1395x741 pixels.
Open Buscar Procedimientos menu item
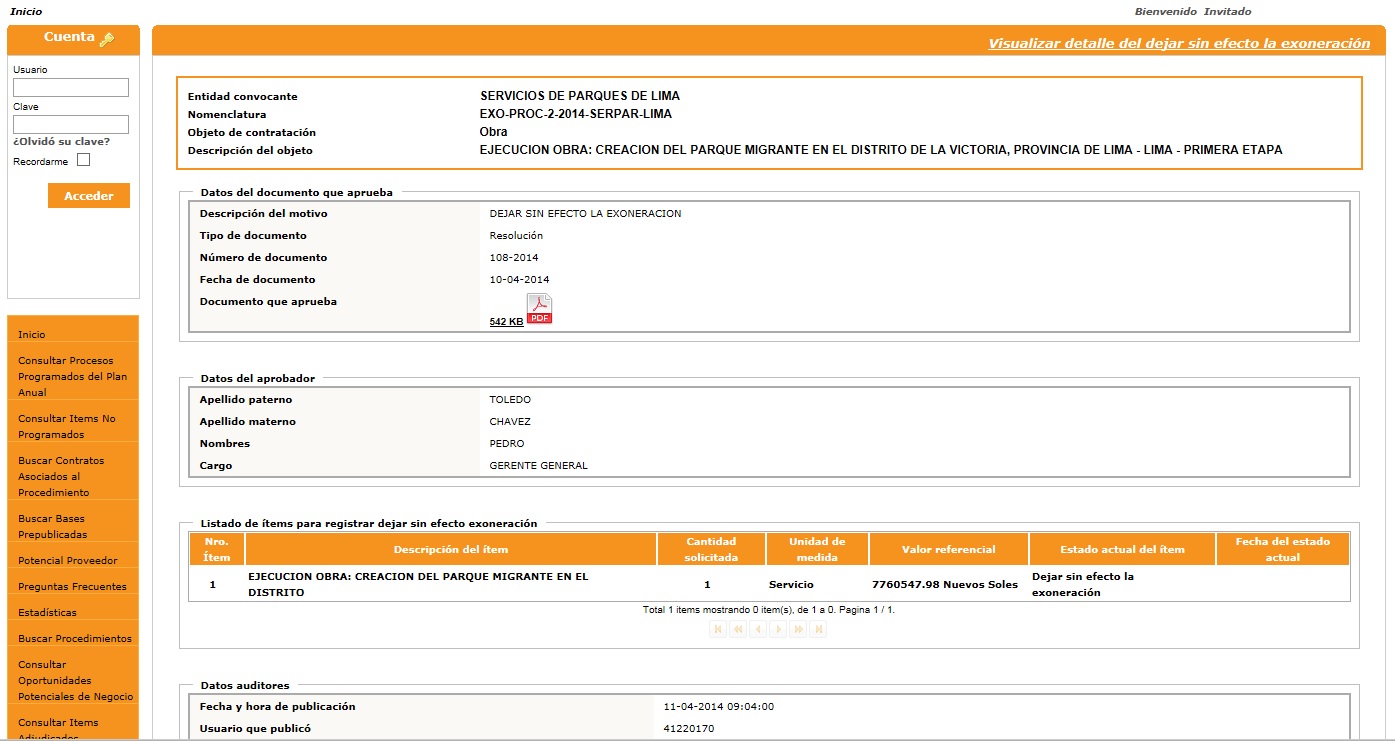point(73,638)
